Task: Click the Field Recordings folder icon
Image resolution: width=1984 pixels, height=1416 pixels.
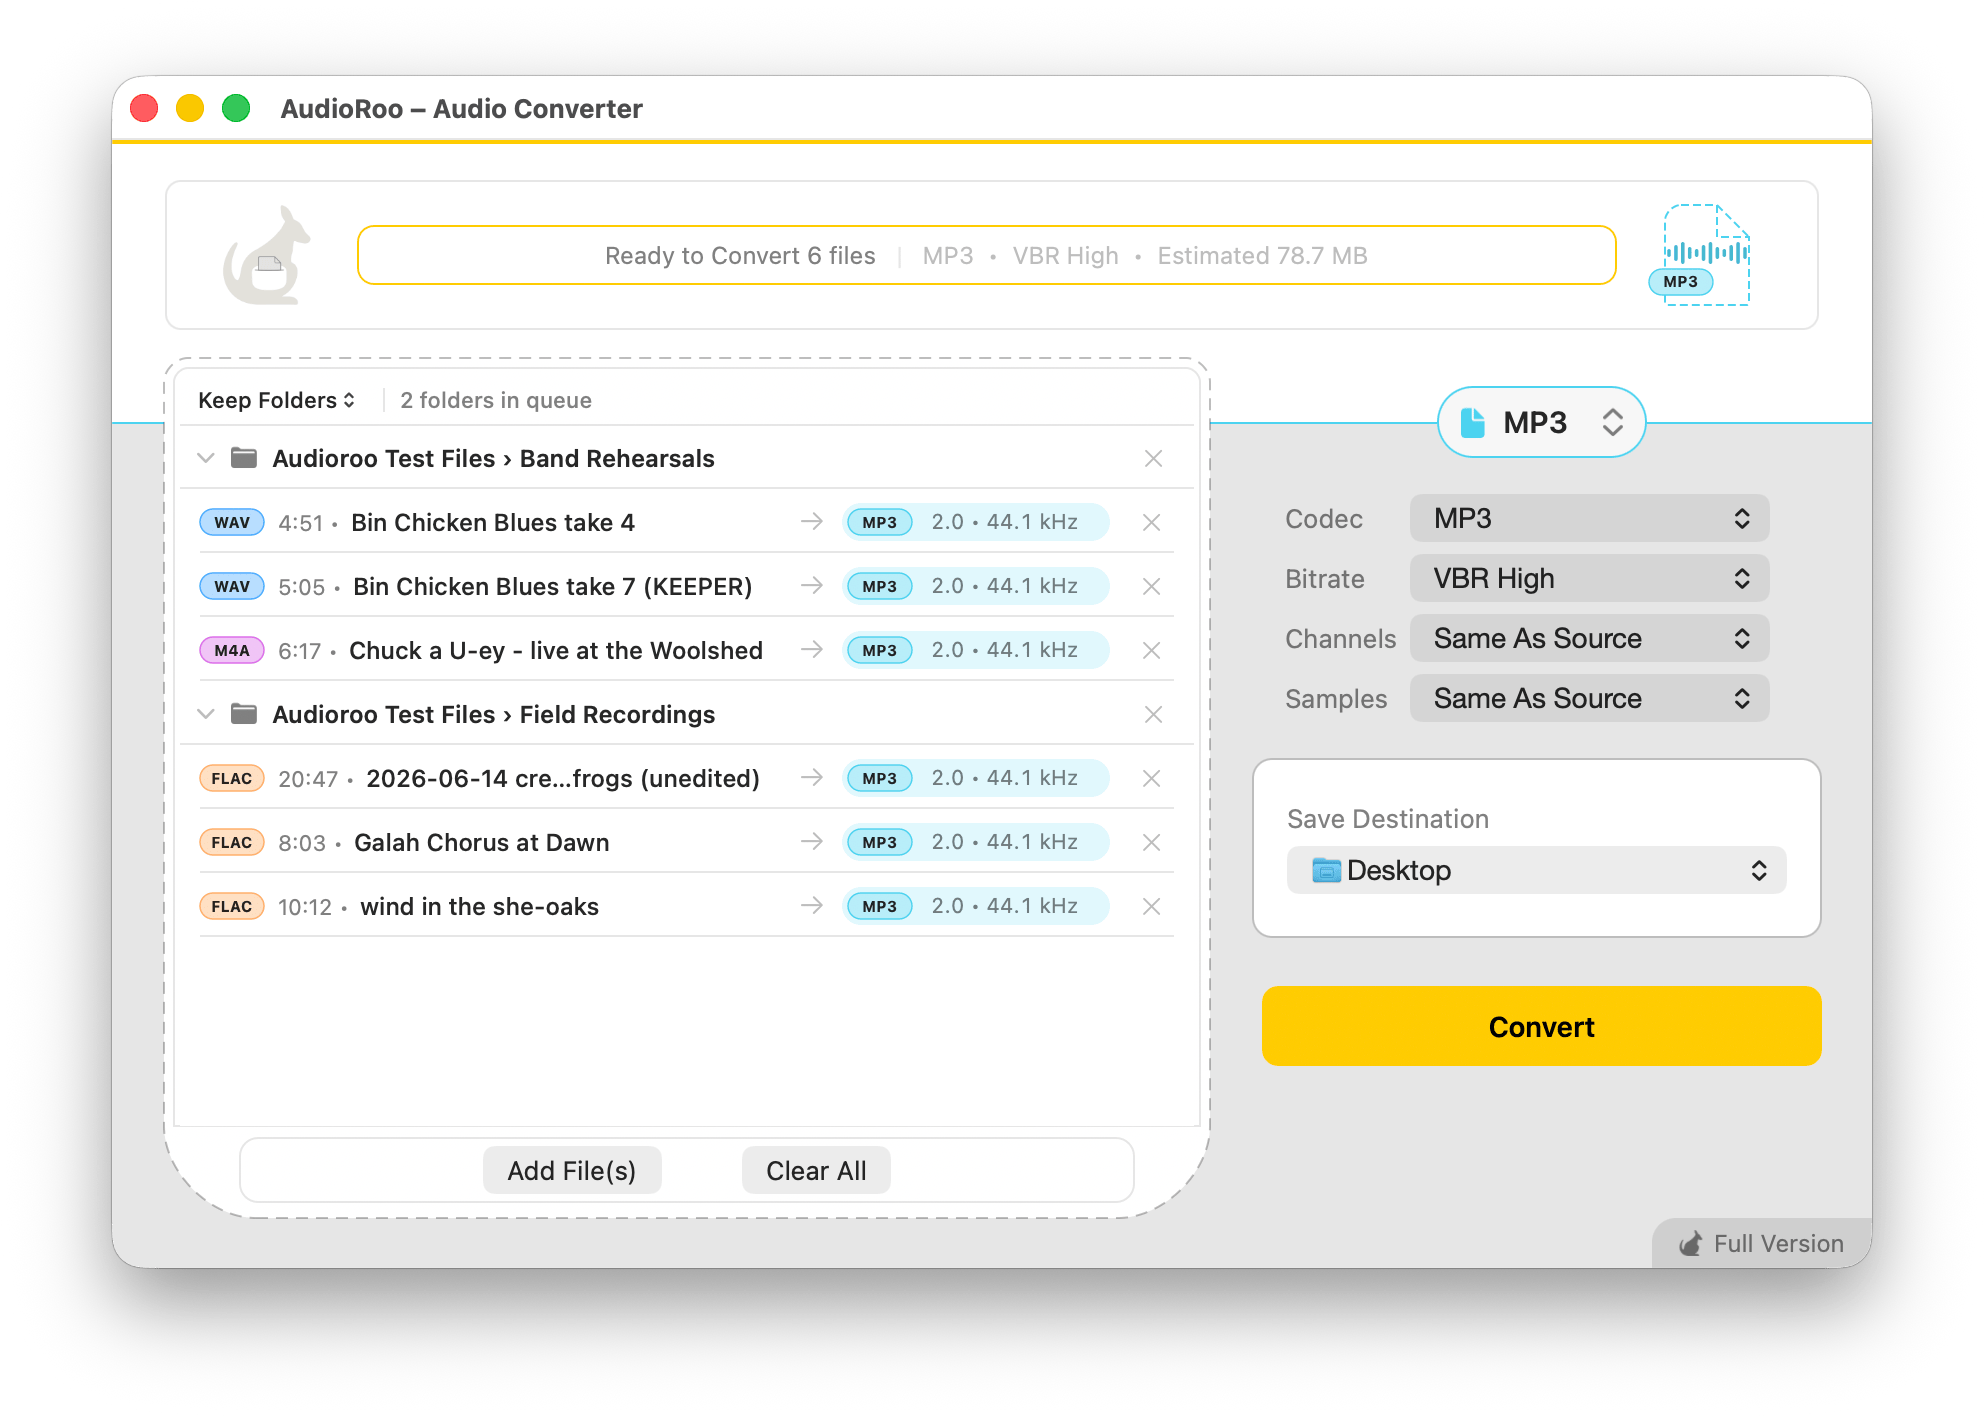Action: click(244, 714)
